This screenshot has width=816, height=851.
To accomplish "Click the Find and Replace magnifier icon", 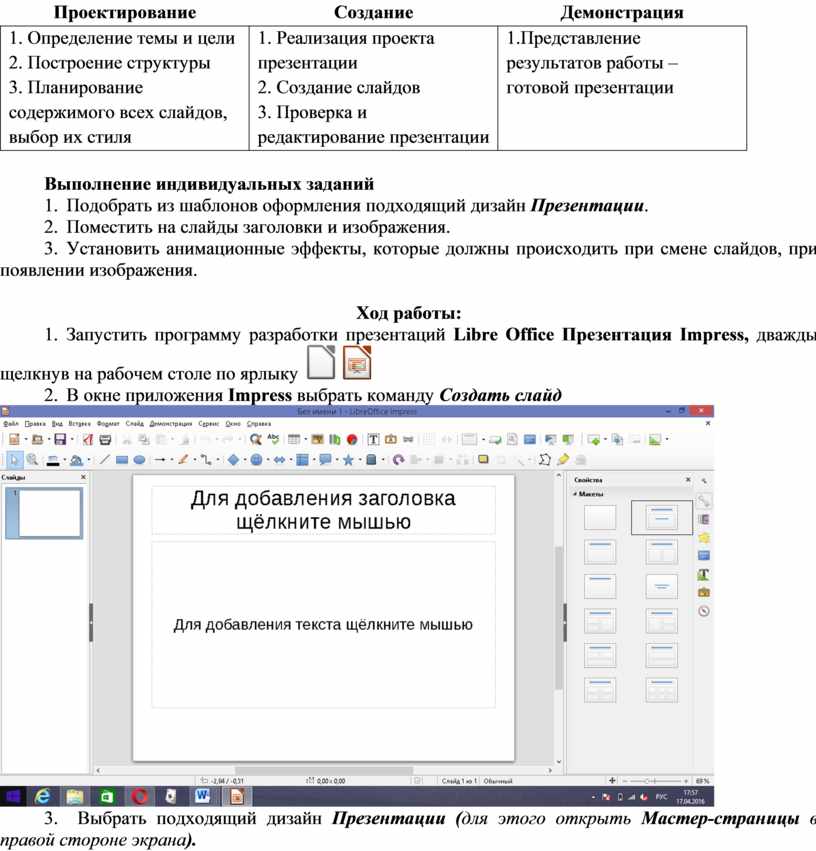I will (x=256, y=440).
